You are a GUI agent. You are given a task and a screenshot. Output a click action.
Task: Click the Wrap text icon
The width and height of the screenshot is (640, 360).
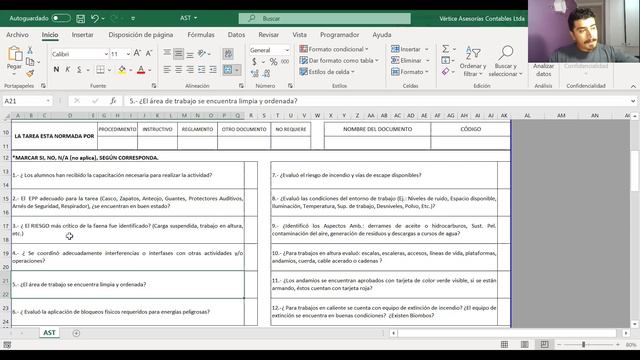[228, 53]
